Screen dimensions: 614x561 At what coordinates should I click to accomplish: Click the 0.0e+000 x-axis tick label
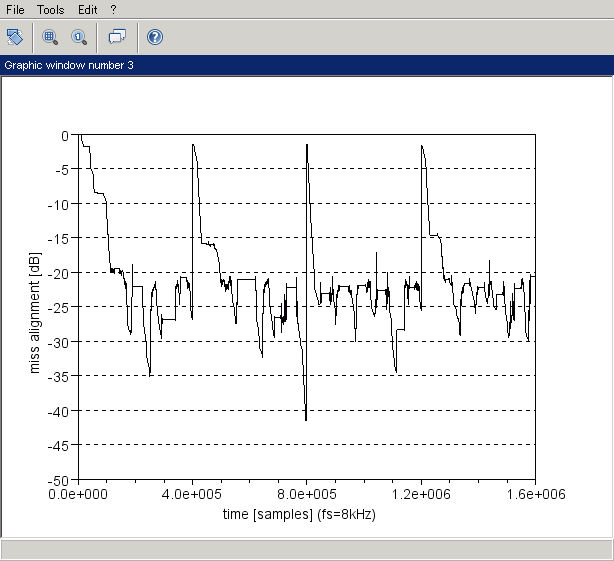[x=78, y=494]
